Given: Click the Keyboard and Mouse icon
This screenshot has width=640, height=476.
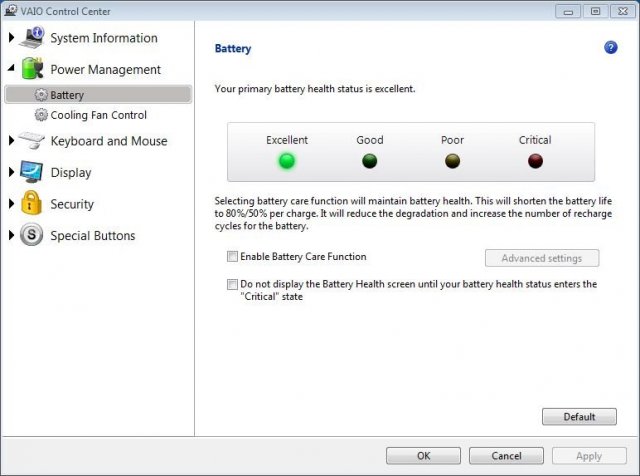Looking at the screenshot, I should click(x=31, y=140).
